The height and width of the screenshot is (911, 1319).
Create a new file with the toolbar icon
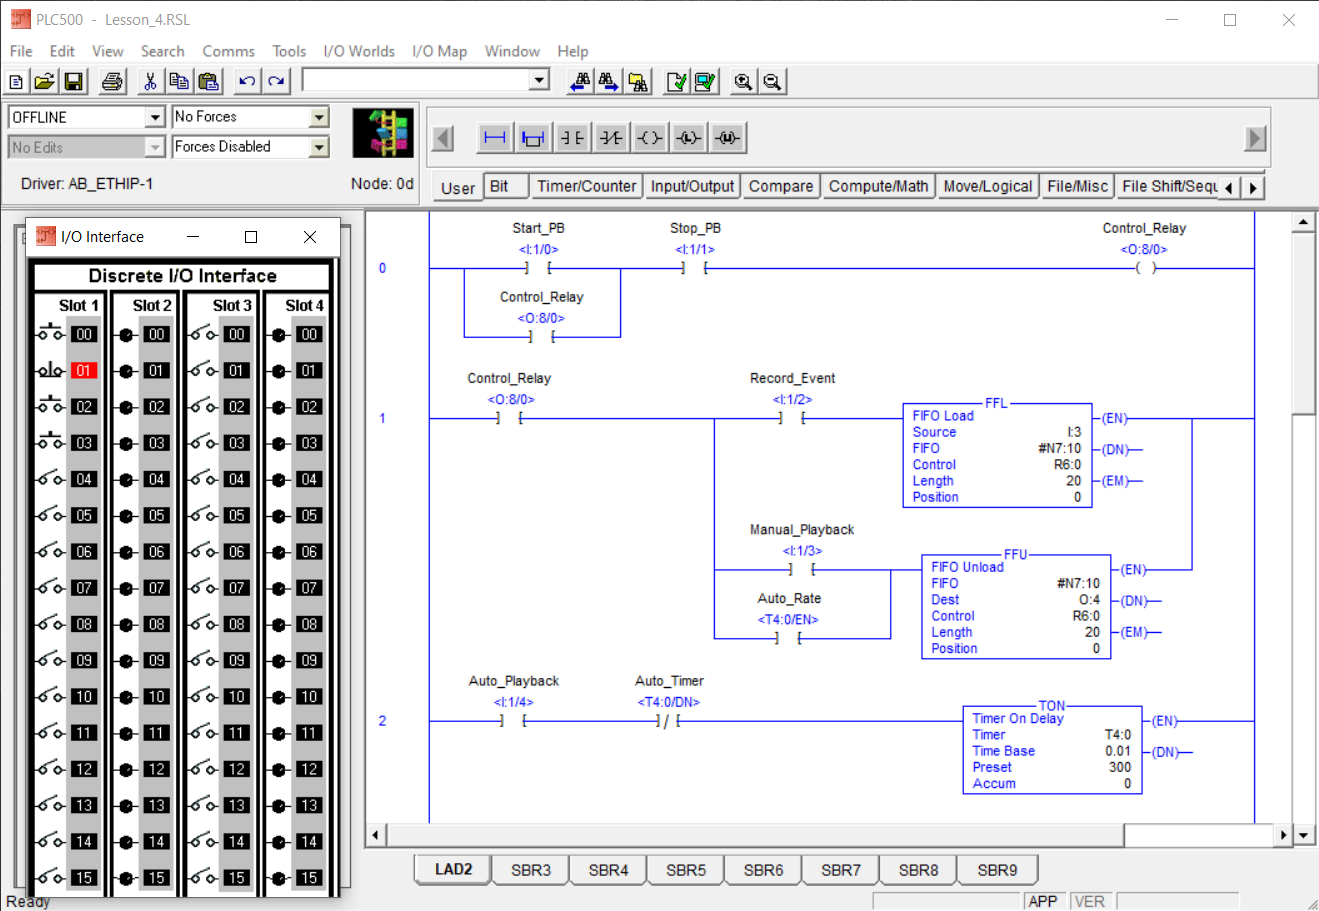click(16, 82)
